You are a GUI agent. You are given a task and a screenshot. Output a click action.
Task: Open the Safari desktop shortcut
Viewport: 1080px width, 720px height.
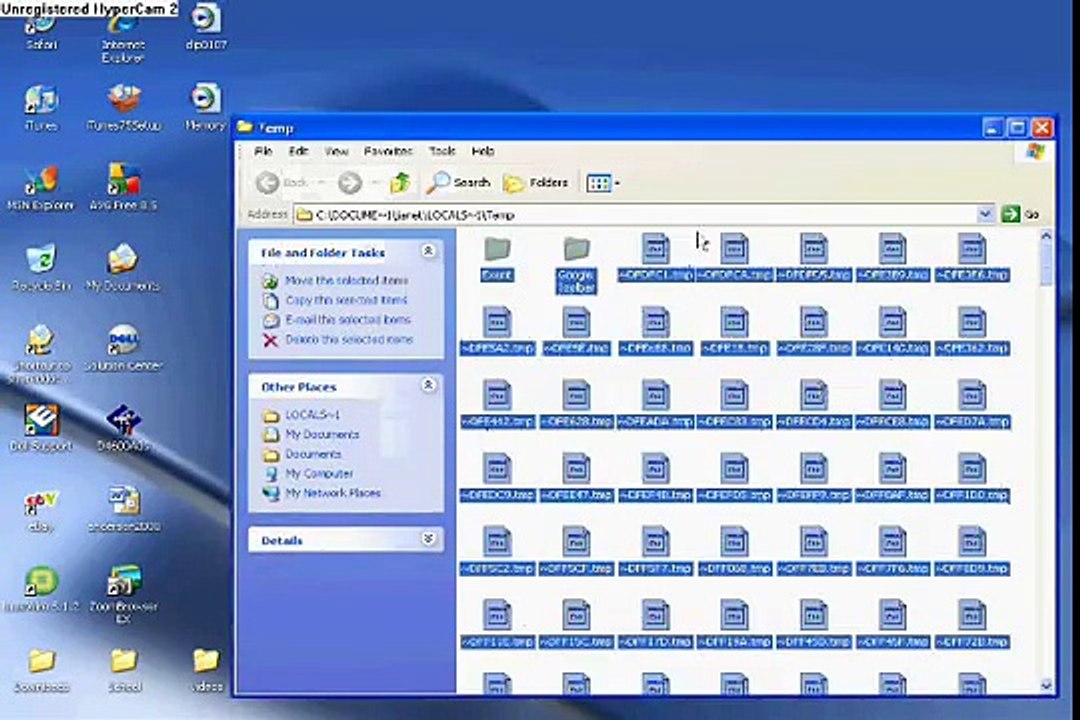pos(41,32)
